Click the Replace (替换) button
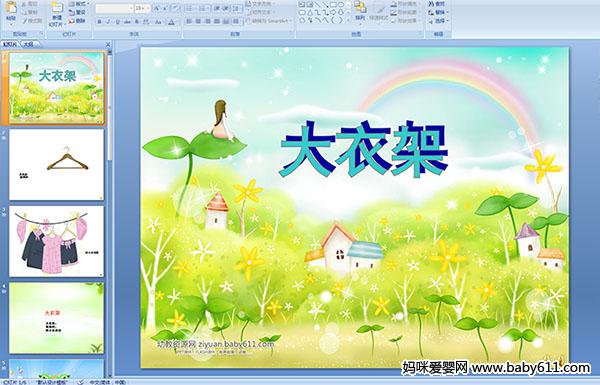The height and width of the screenshot is (385, 600). [x=437, y=12]
